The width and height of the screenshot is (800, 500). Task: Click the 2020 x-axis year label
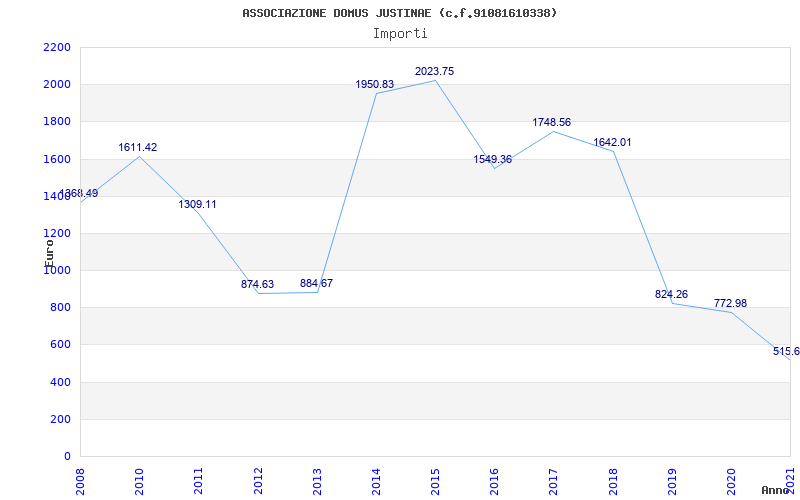click(x=731, y=481)
